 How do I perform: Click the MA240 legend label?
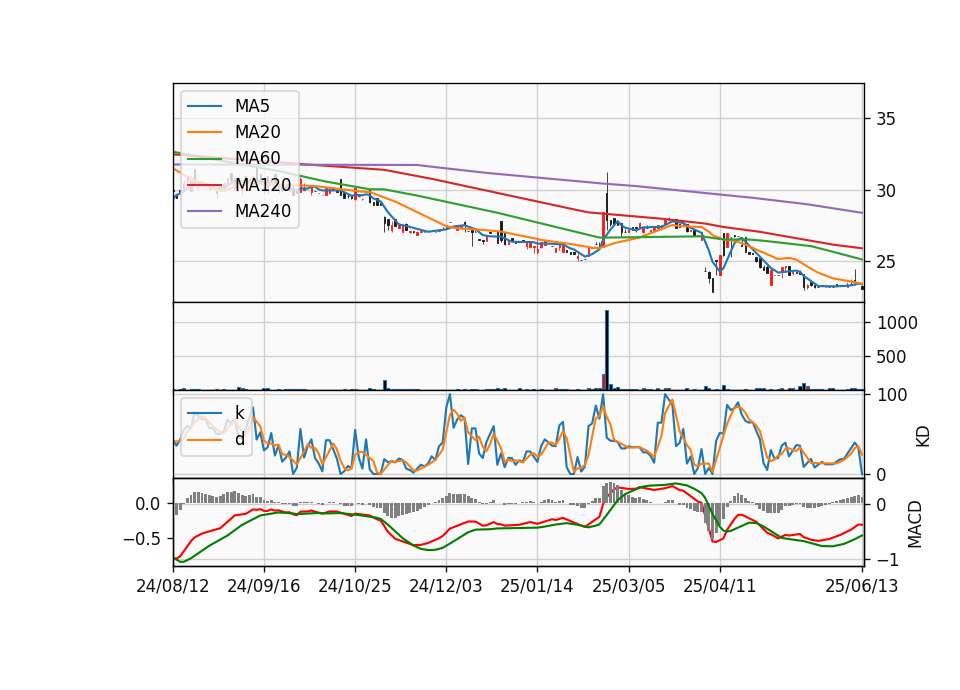(263, 211)
